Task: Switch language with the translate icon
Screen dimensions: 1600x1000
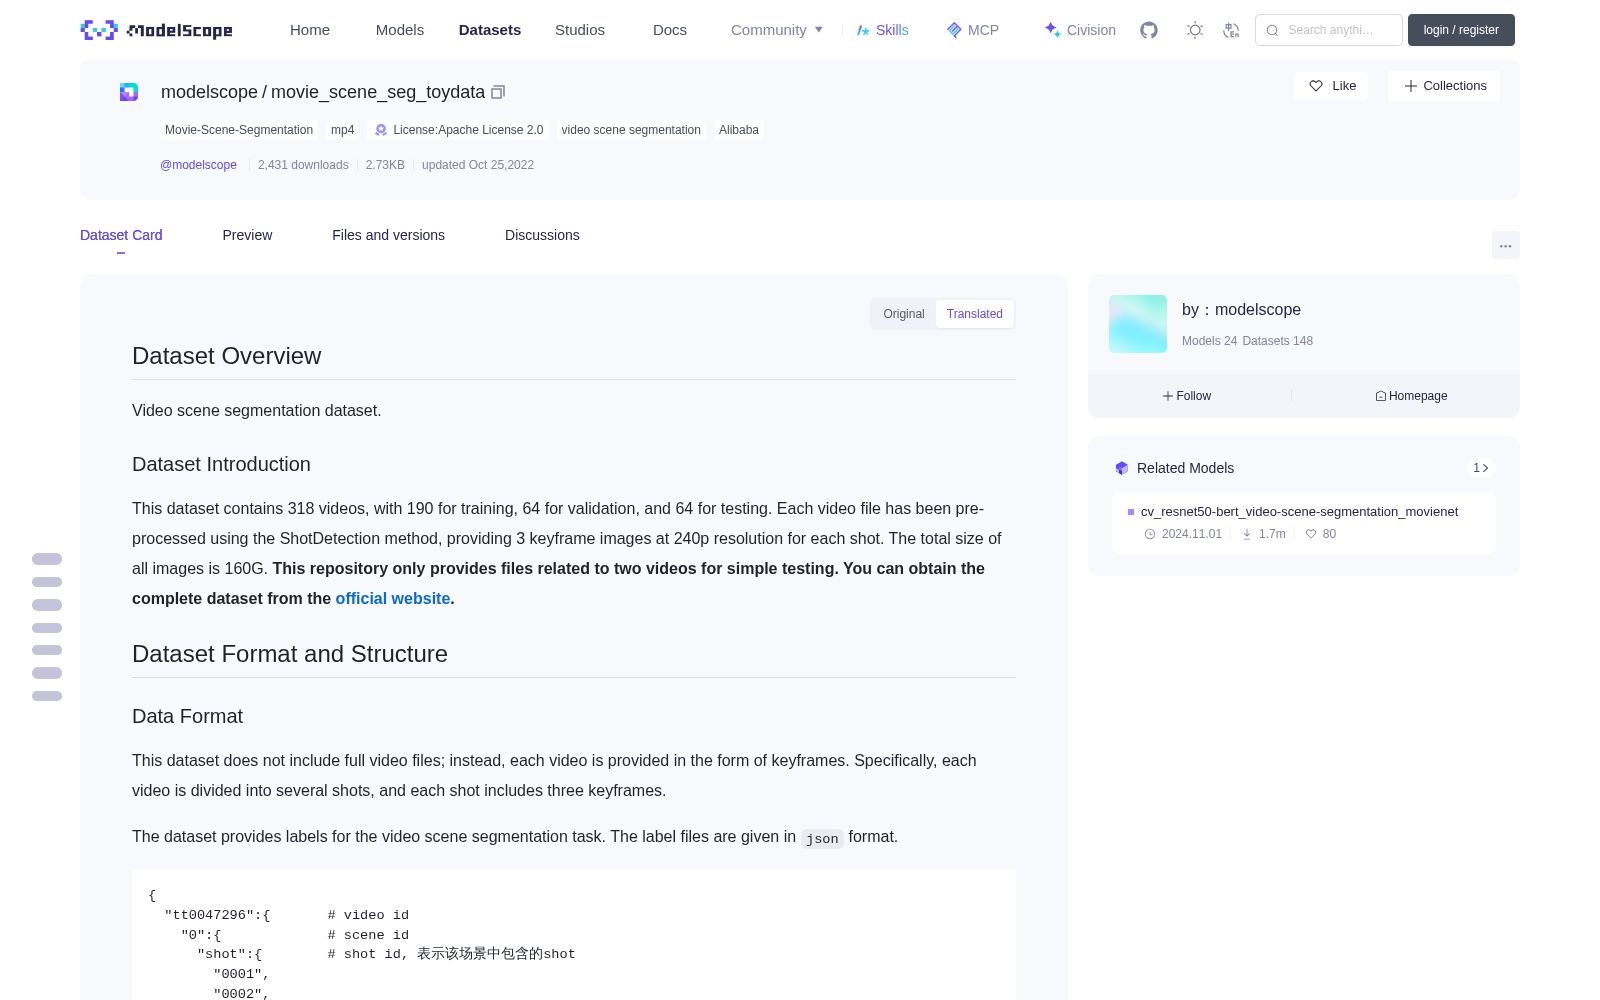Action: click(1231, 30)
